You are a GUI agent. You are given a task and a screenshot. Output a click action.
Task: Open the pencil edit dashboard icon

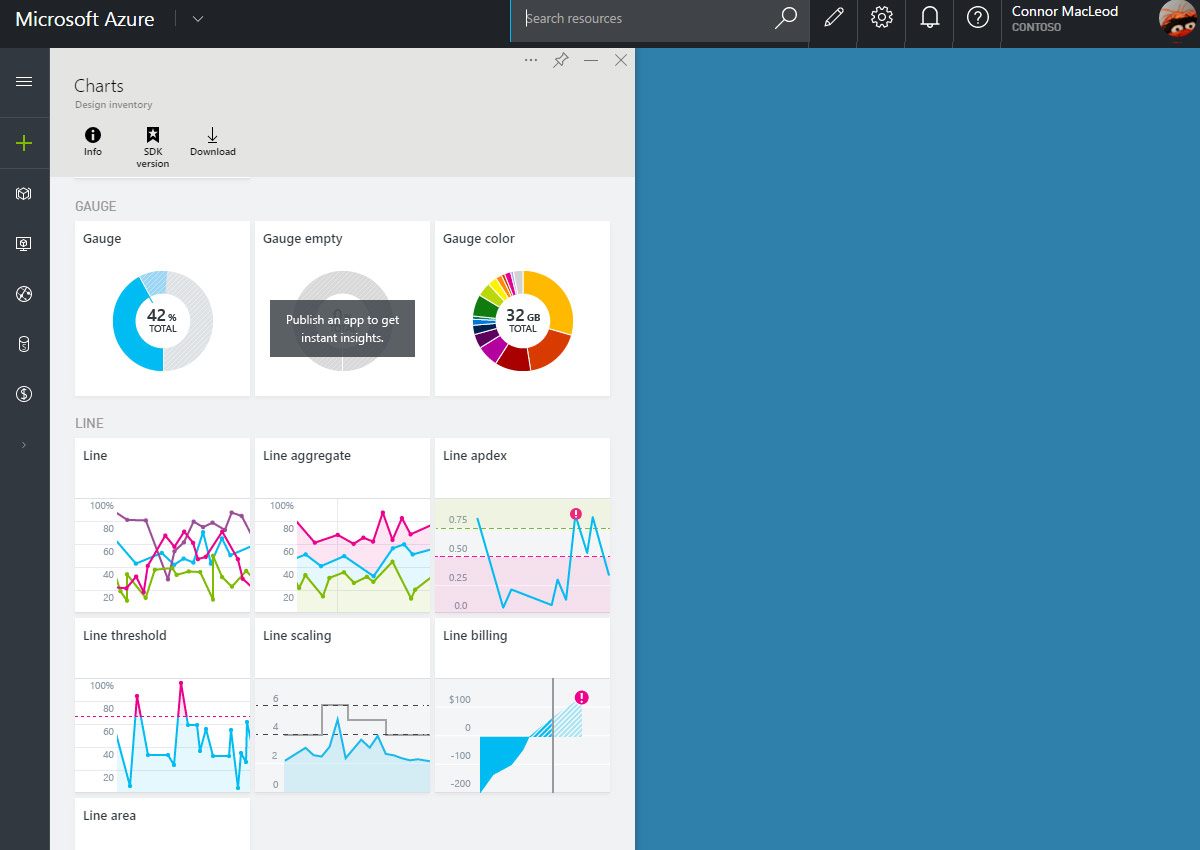833,18
